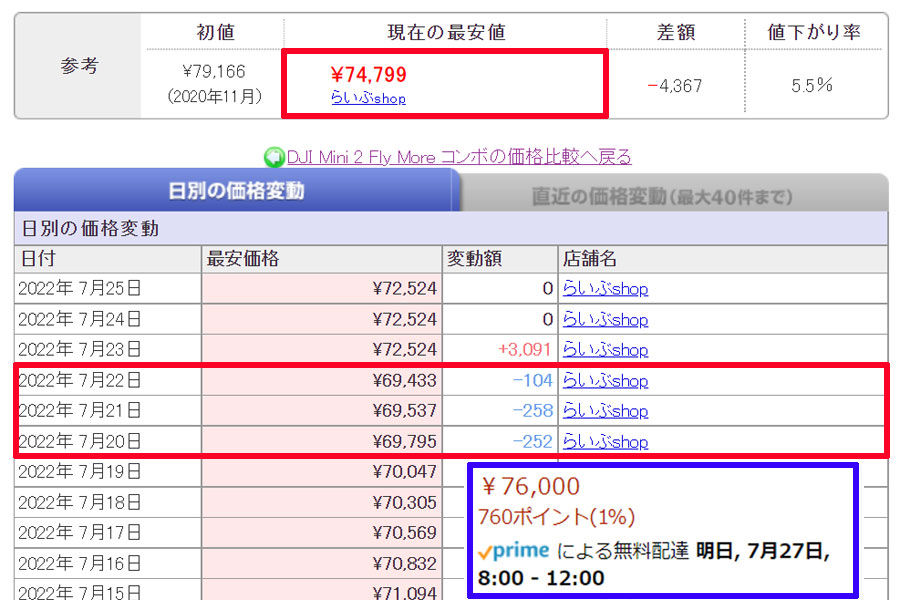Open らいぶshop link for 2022年7月22日
The image size is (900, 600).
(x=606, y=381)
